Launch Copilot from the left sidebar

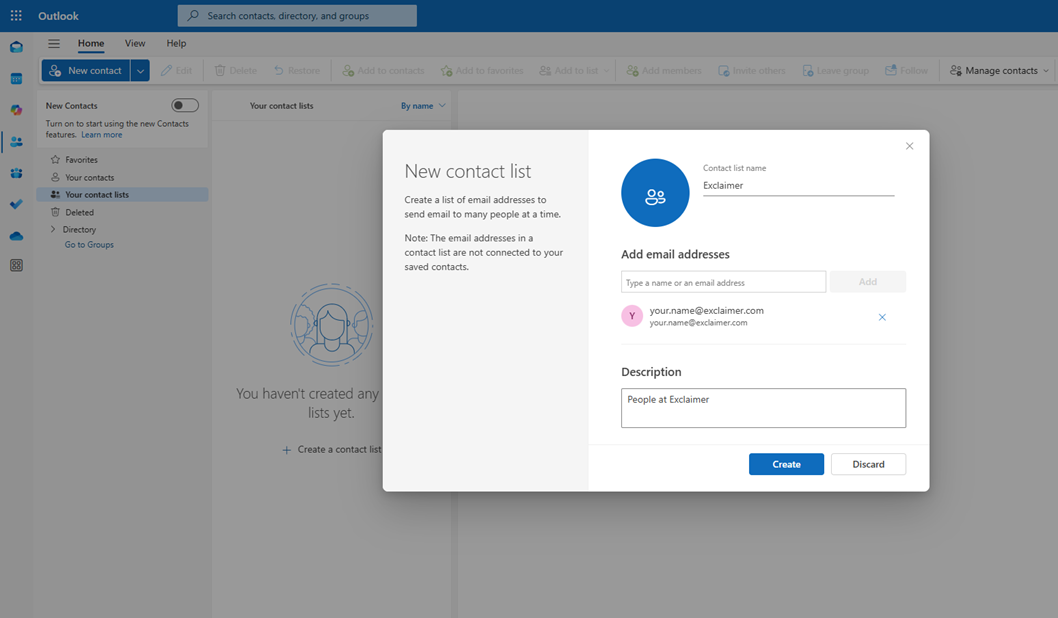pyautogui.click(x=15, y=110)
